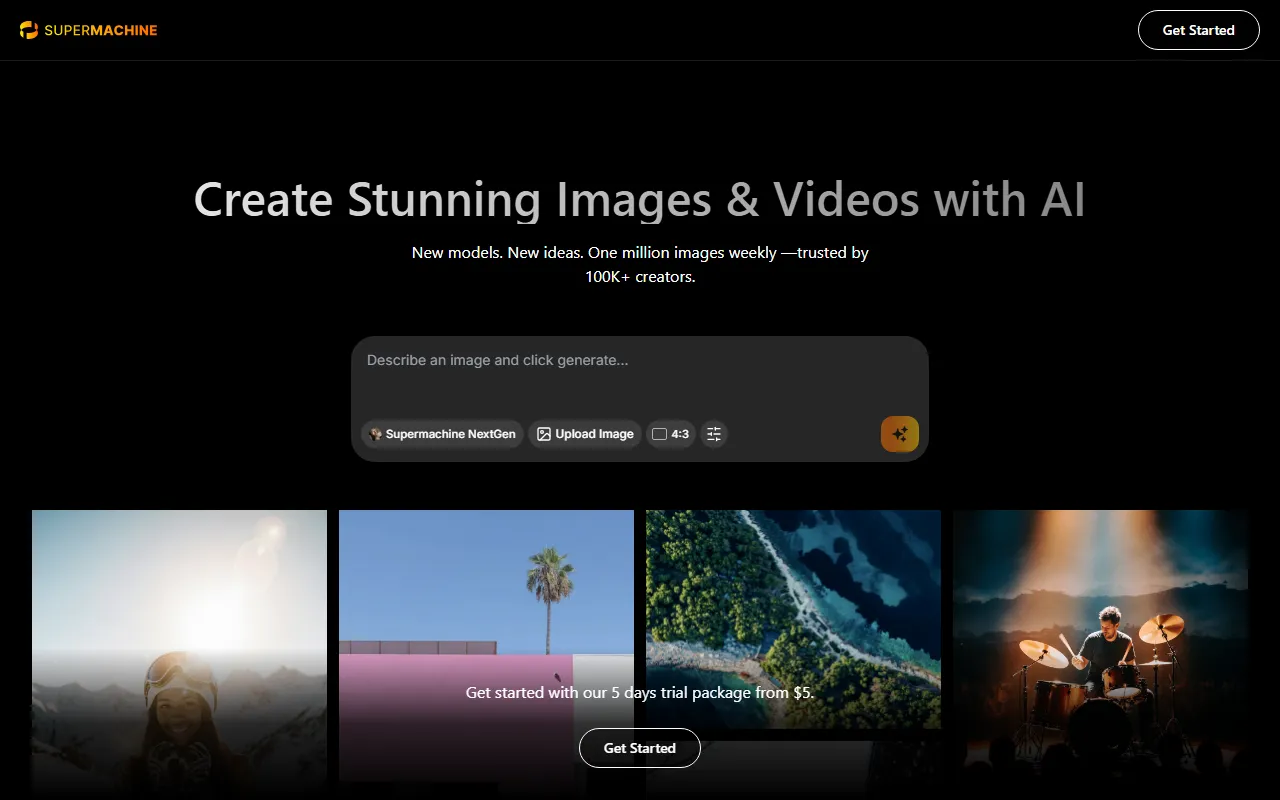Hit the orange sparkle generate button

pyautogui.click(x=899, y=434)
